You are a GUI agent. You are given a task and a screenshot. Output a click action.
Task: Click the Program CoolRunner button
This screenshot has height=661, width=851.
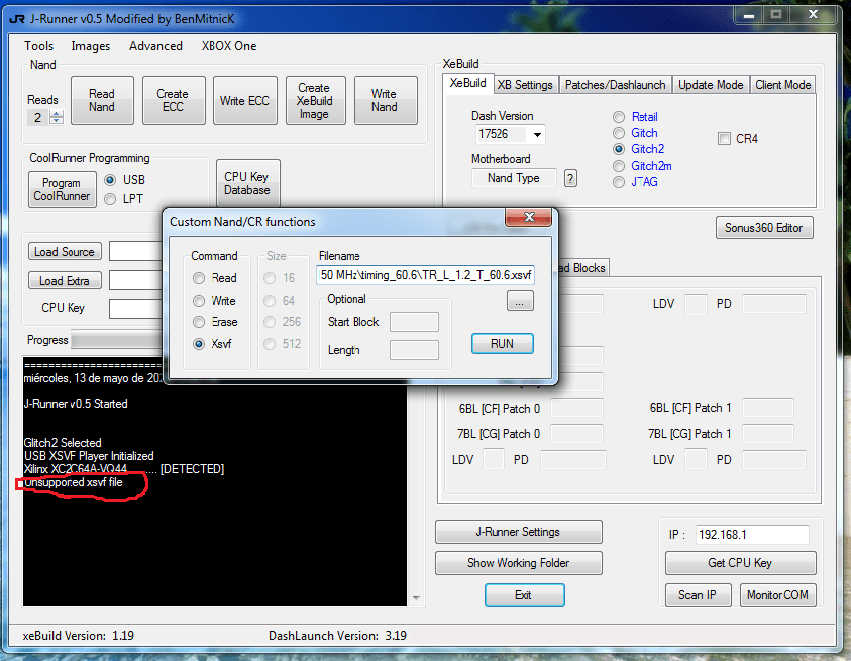coord(62,189)
